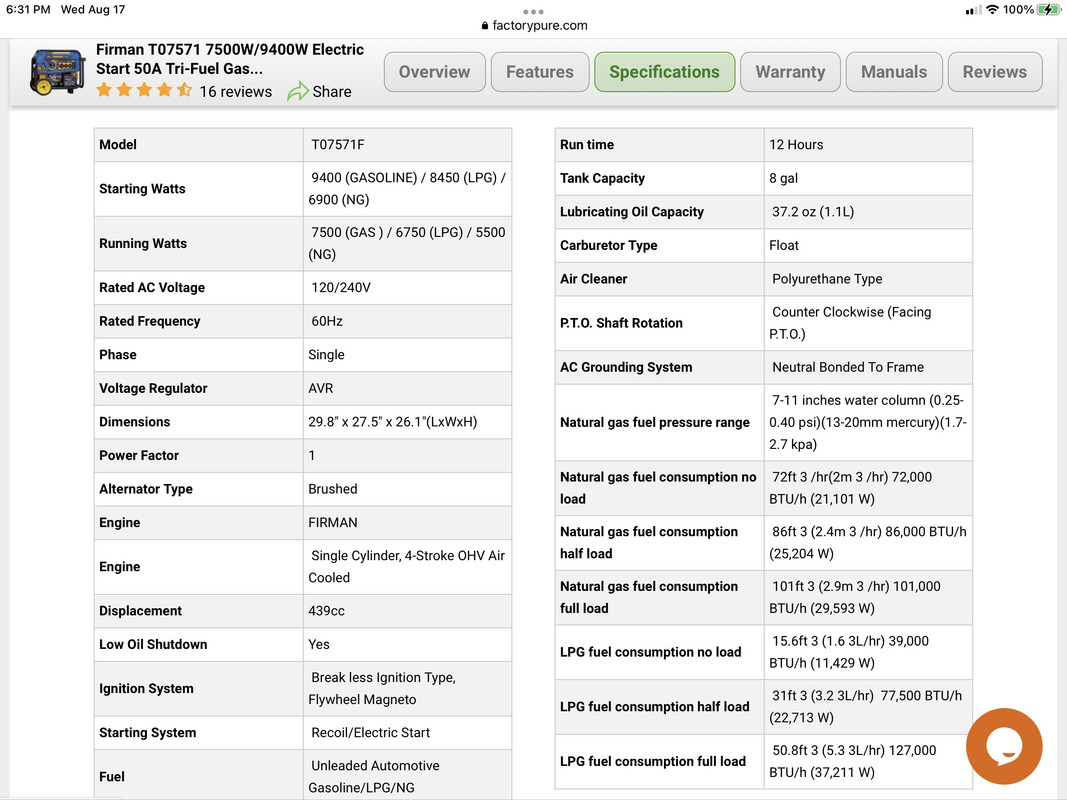Viewport: 1067px width, 800px height.
Task: Tap the battery icon in status bar
Action: (x=1047, y=10)
